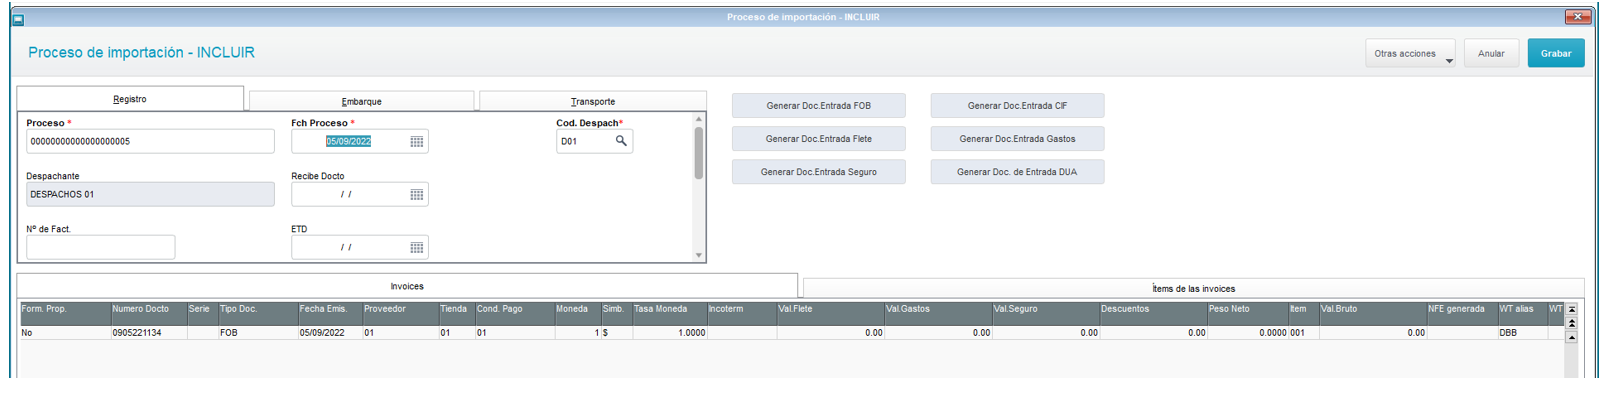Image resolution: width=1599 pixels, height=394 pixels.
Task: Open calendar picker for Recibe Docto
Action: tap(417, 195)
